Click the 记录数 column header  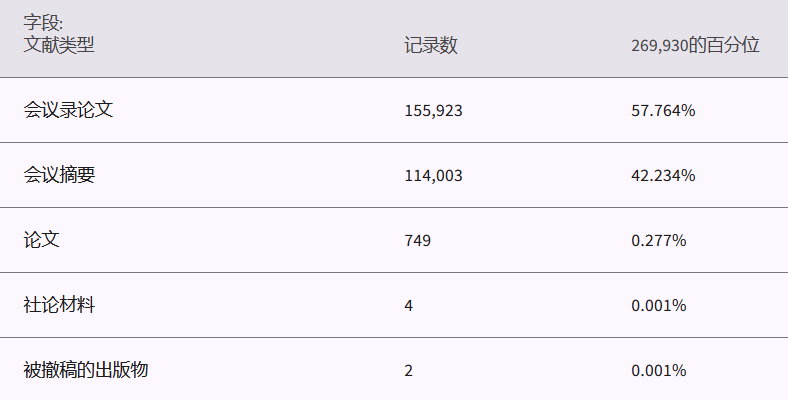(431, 45)
